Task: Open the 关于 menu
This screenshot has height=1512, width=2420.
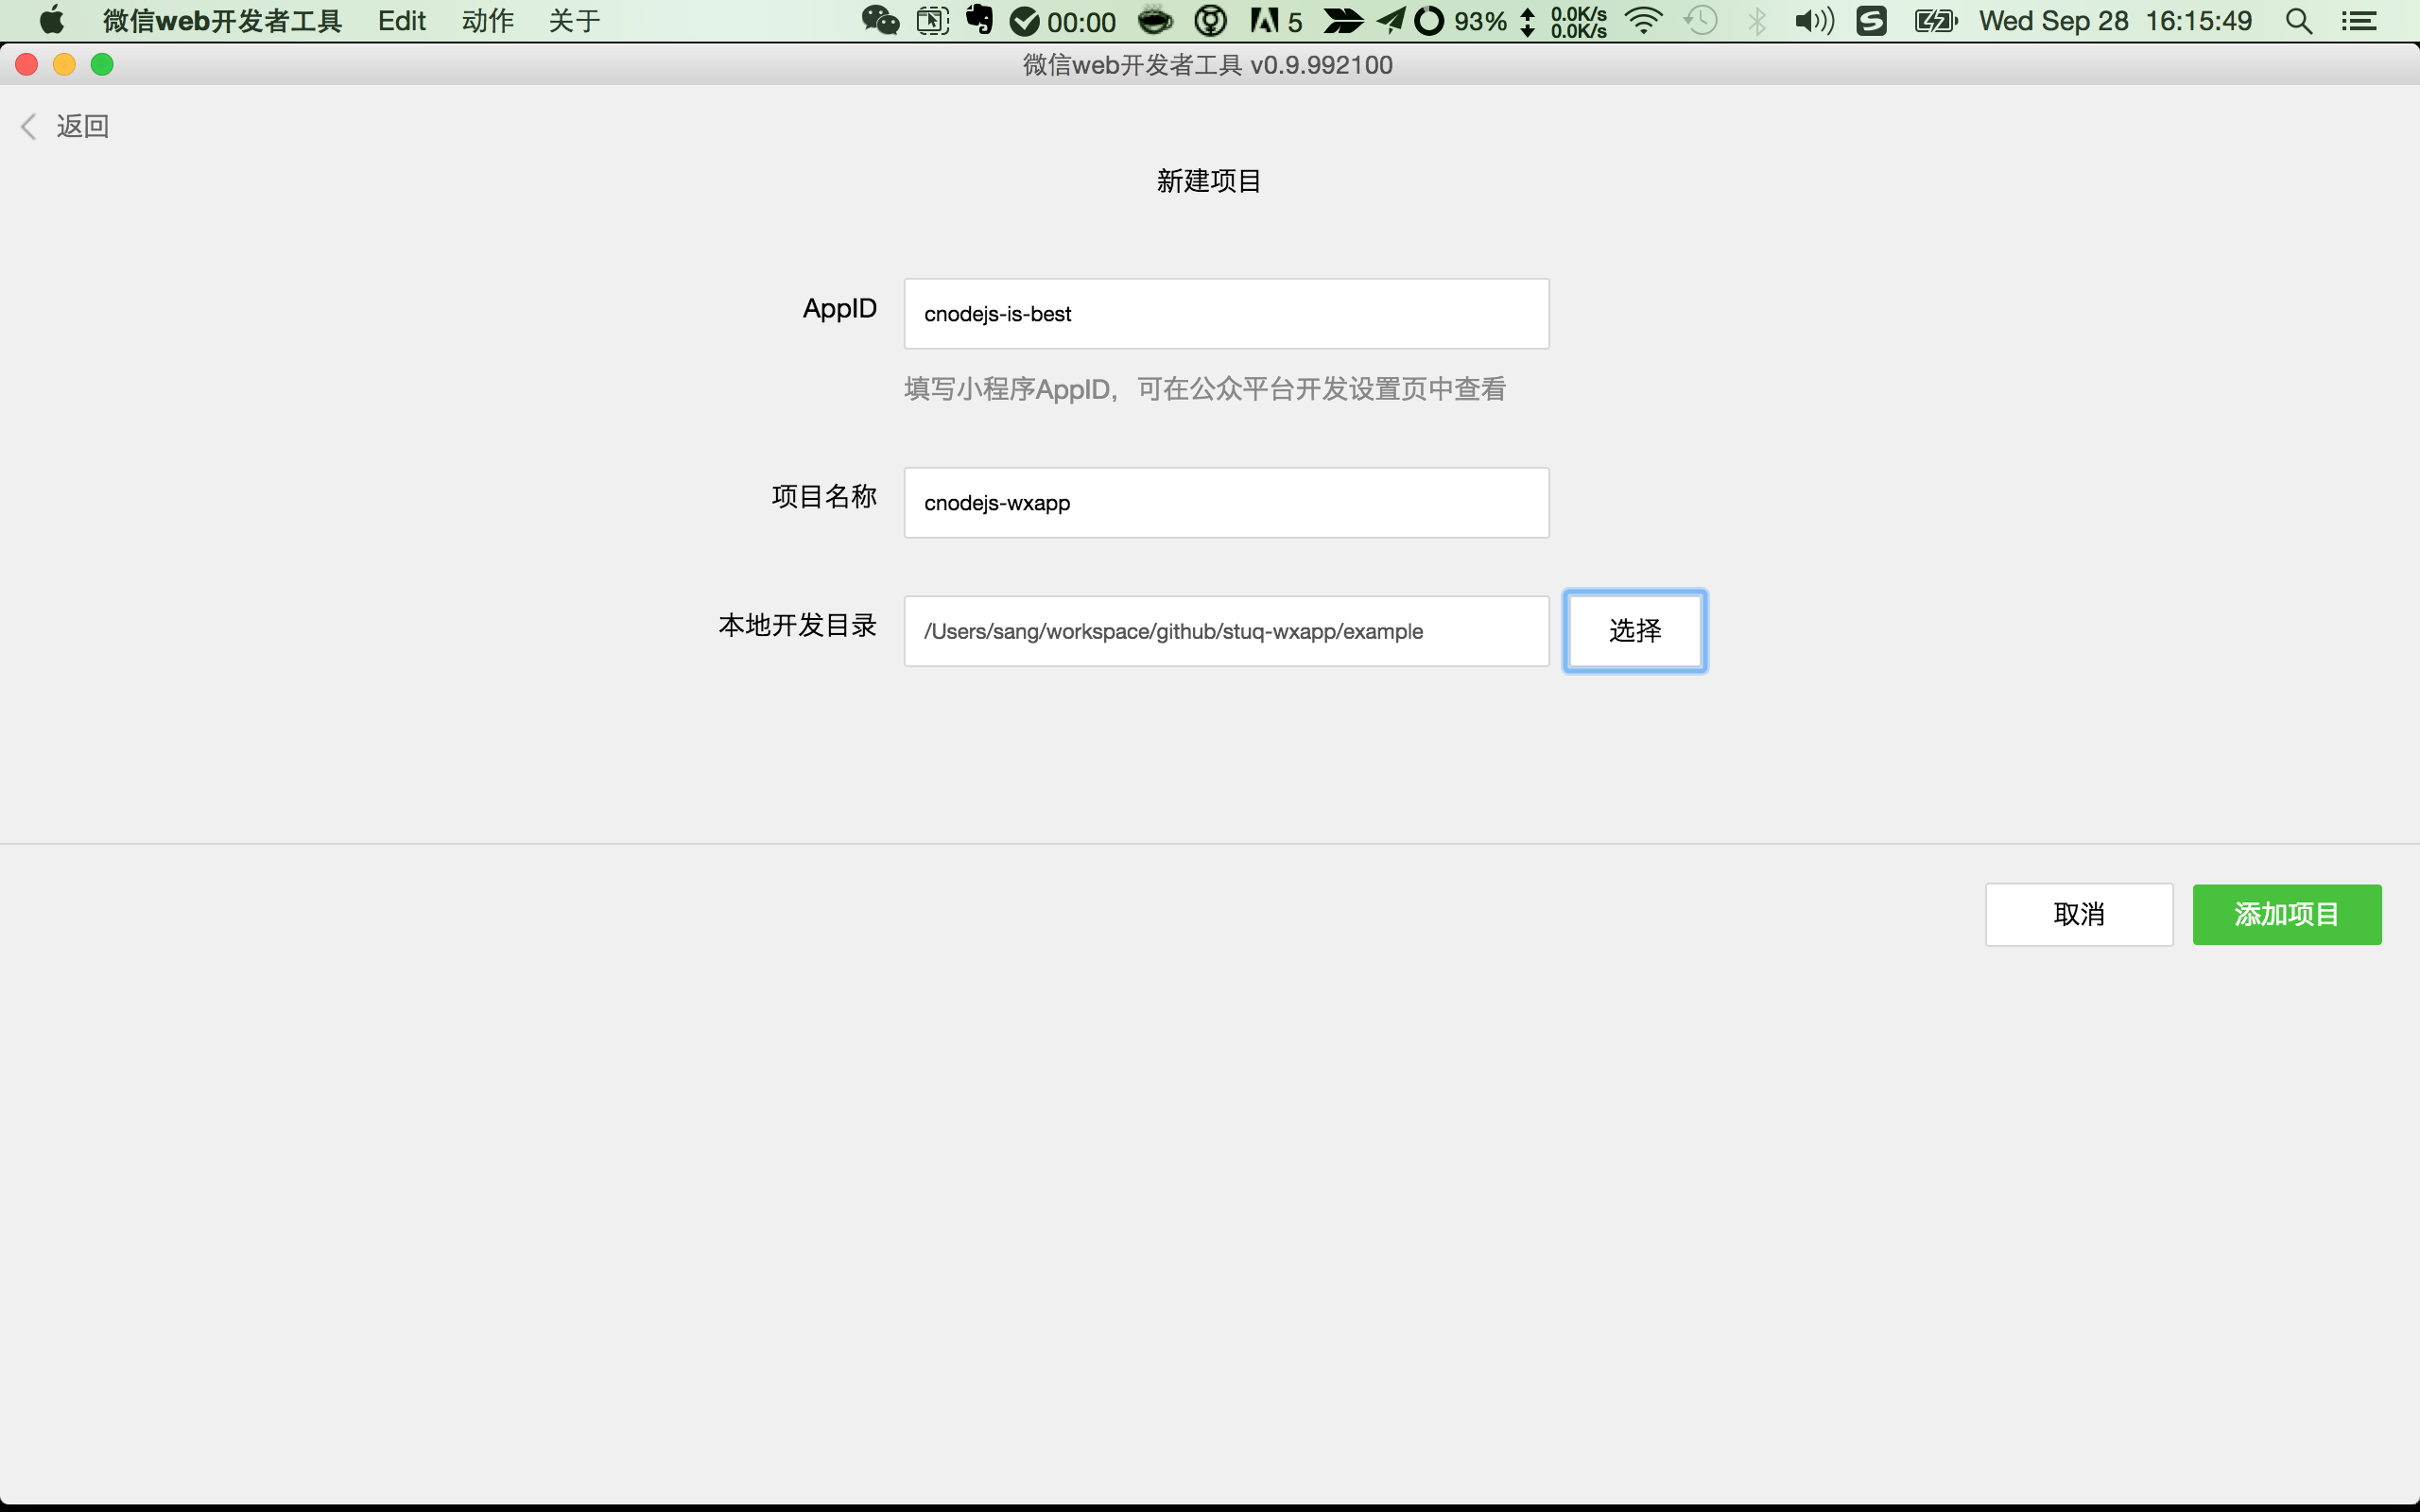Action: [x=574, y=21]
